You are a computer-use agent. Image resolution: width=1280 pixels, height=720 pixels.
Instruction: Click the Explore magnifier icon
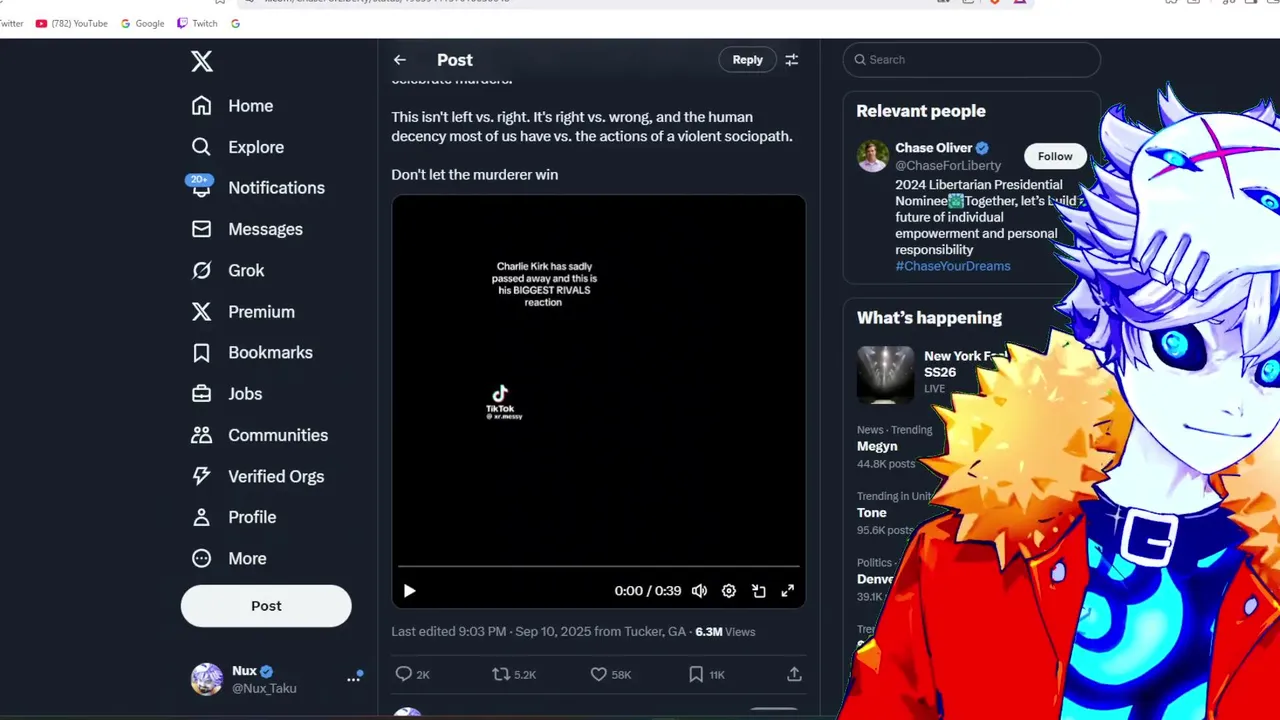tap(202, 147)
